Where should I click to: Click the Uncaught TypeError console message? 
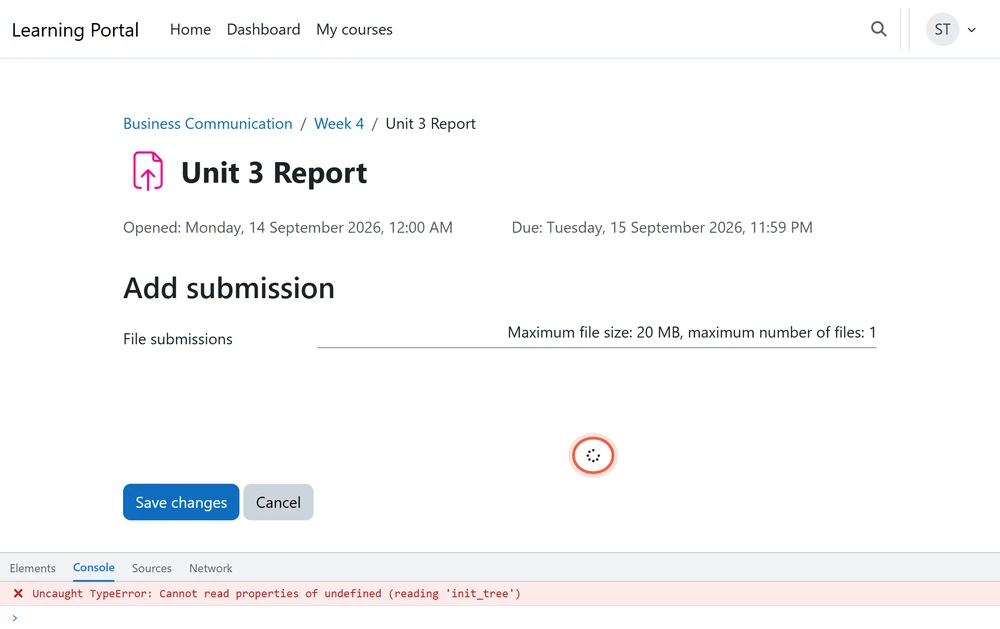tap(276, 593)
